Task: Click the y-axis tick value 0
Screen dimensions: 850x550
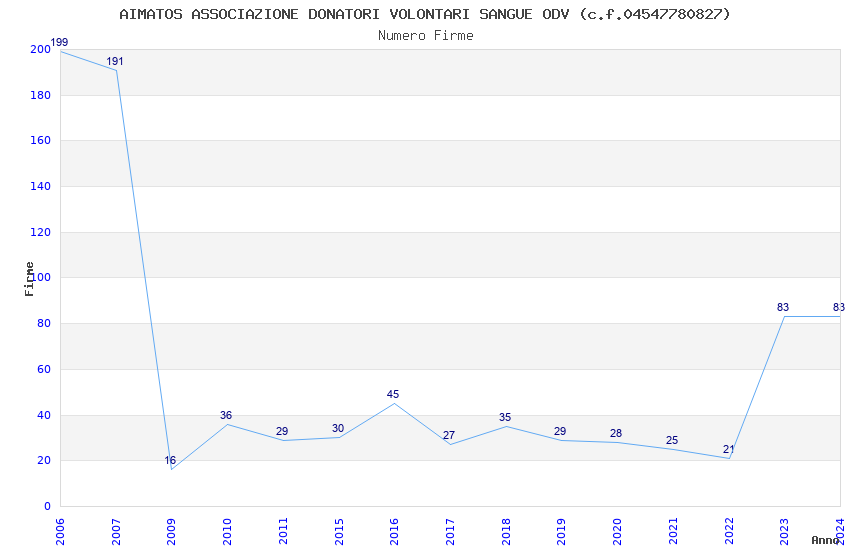Action: coord(47,507)
